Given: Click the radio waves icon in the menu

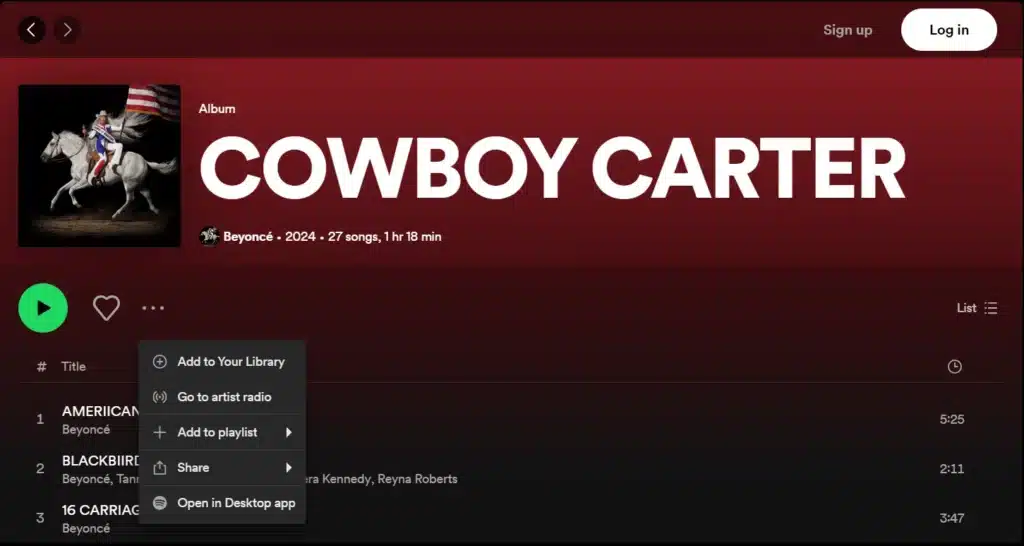Looking at the screenshot, I should coord(159,396).
